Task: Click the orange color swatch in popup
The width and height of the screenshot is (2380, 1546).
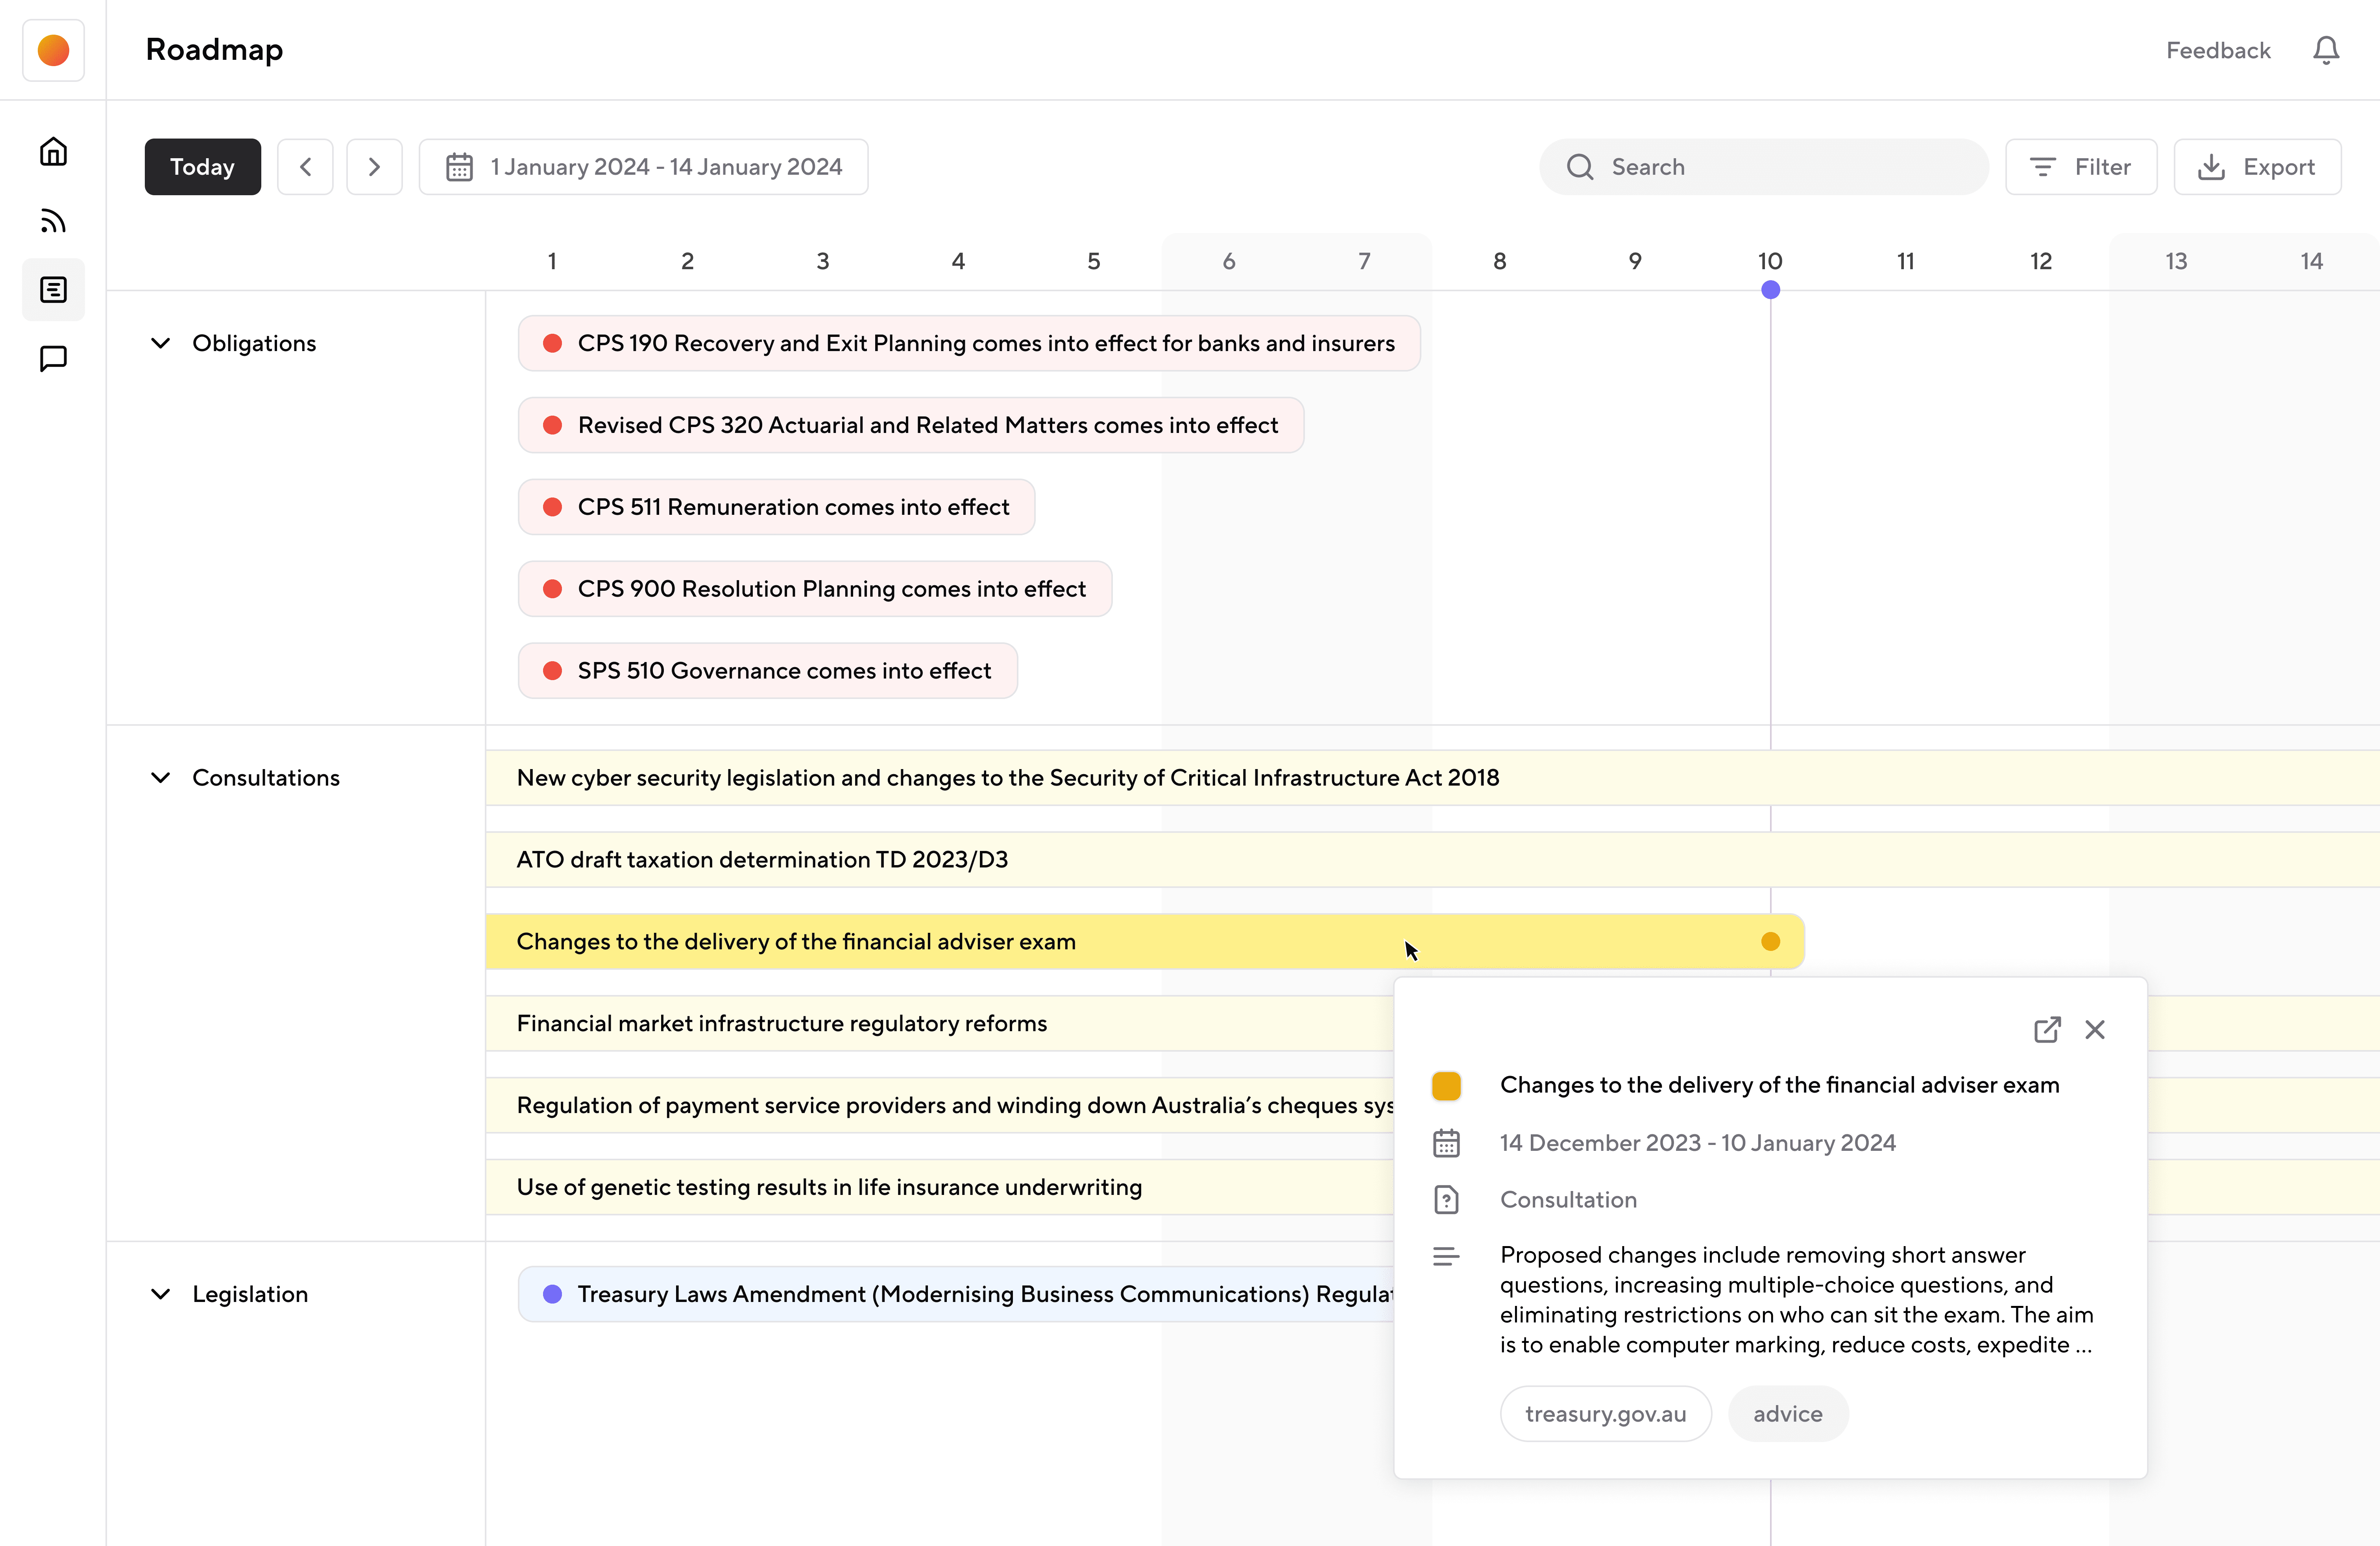Action: click(1446, 1086)
